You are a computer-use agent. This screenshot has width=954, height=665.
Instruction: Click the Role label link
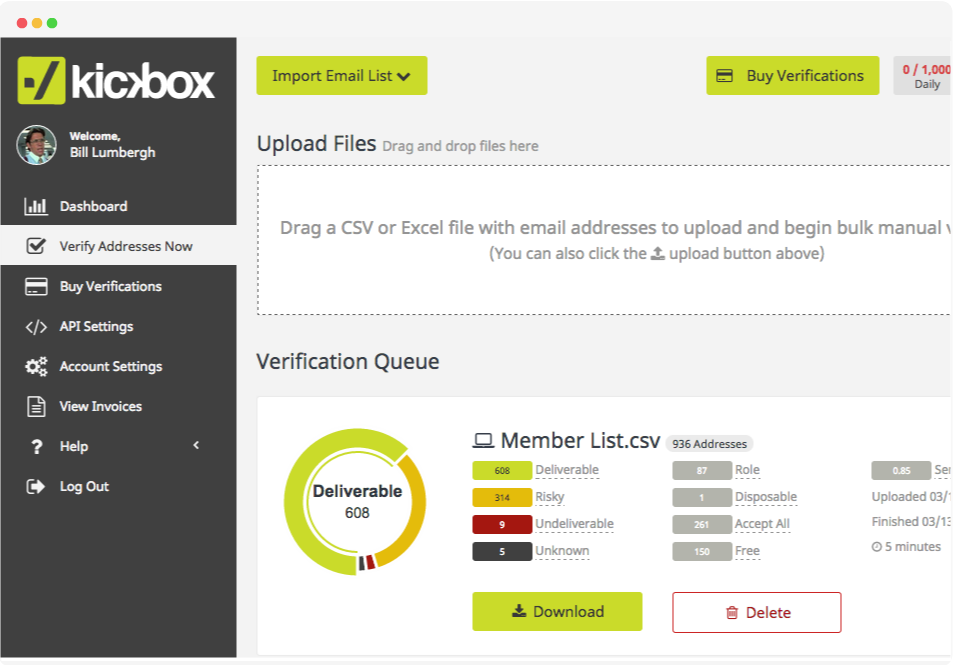point(747,470)
